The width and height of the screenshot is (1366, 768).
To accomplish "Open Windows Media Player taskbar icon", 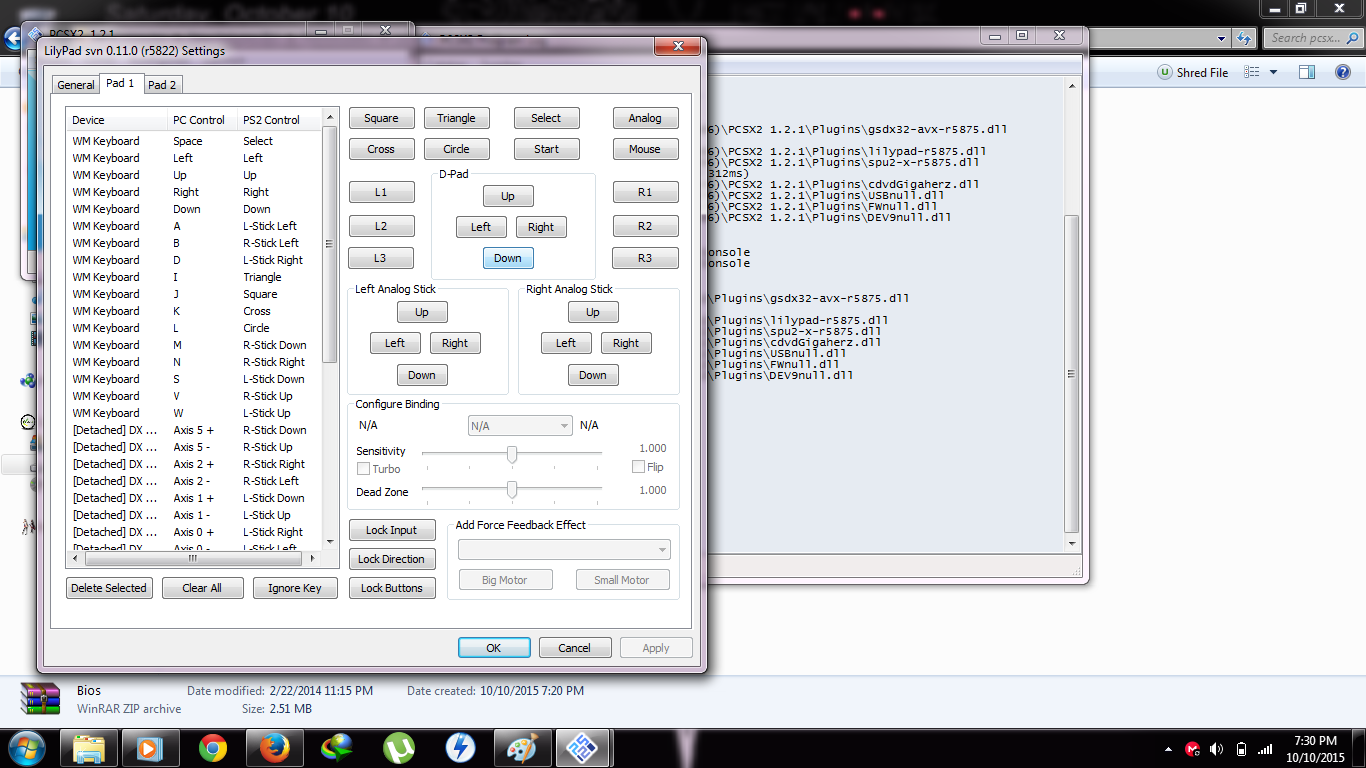I will coord(150,748).
